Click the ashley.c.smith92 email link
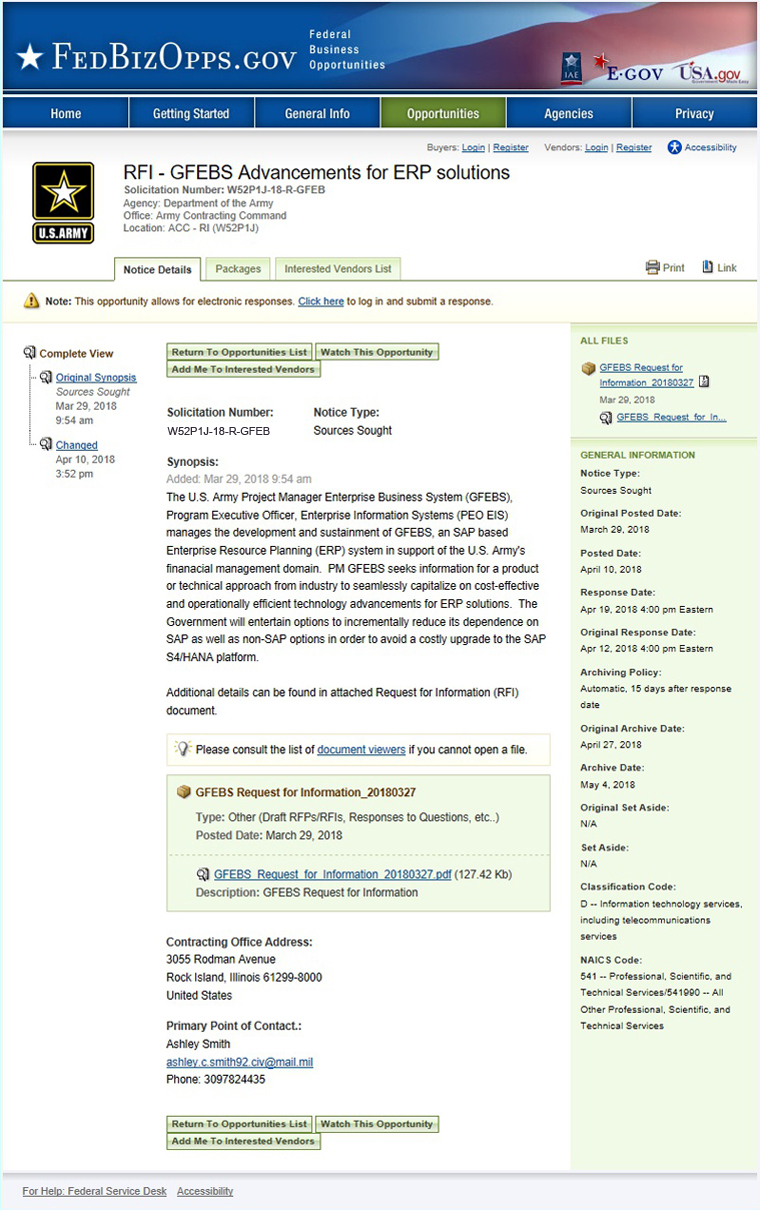Screen dimensions: 760x1210 click(x=239, y=1062)
